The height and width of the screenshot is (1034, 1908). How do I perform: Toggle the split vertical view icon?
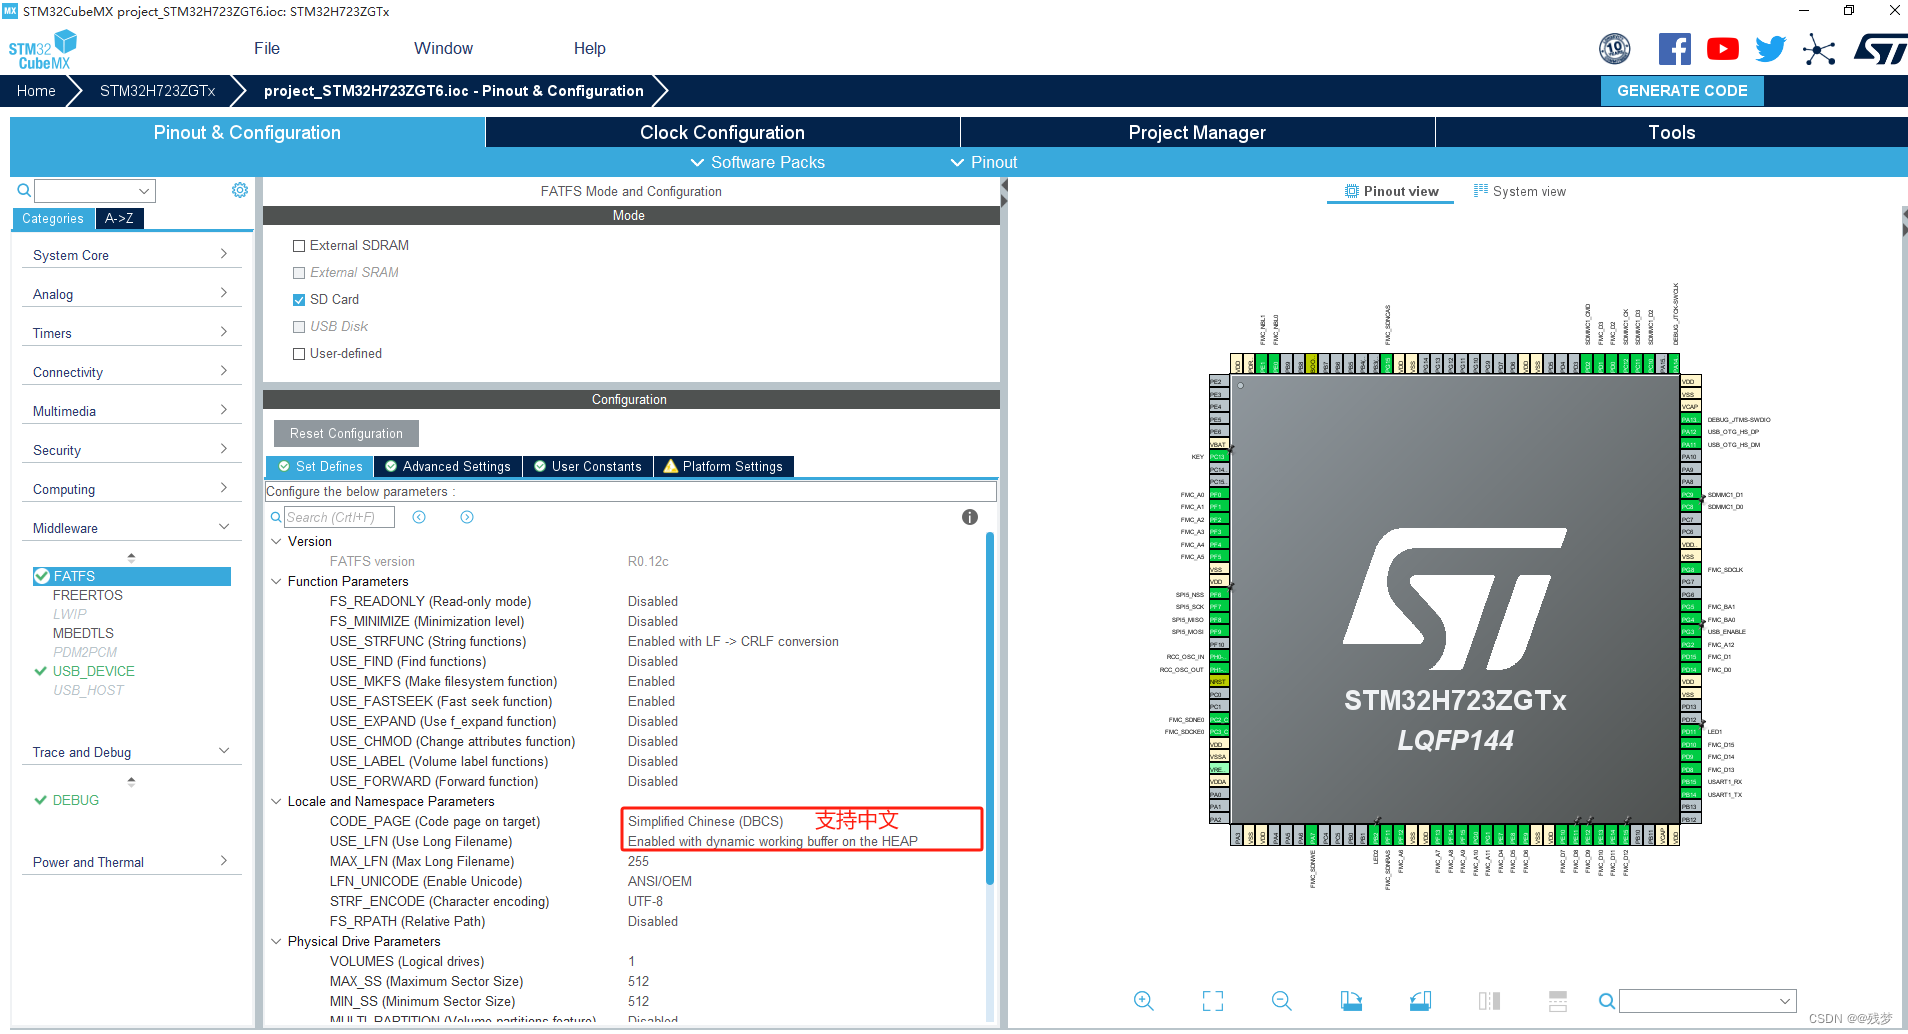(x=1489, y=1001)
